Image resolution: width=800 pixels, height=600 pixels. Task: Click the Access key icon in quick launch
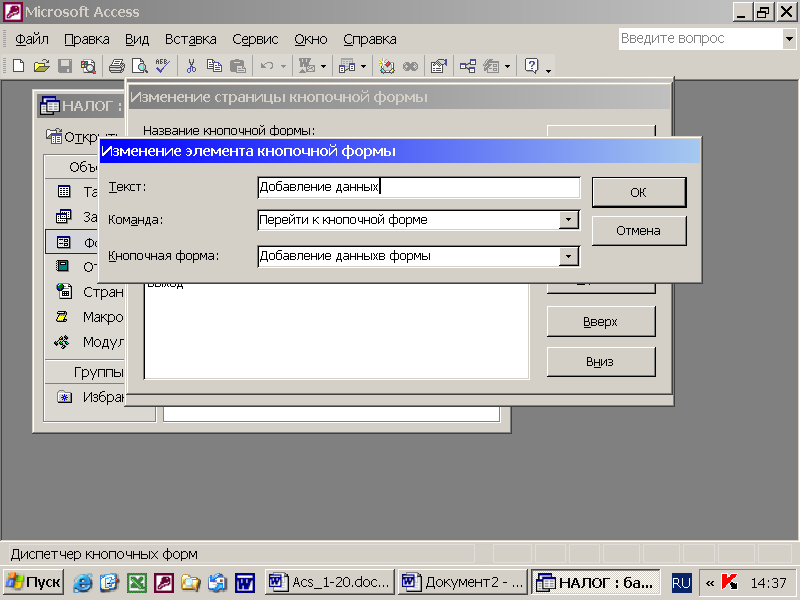(x=164, y=582)
